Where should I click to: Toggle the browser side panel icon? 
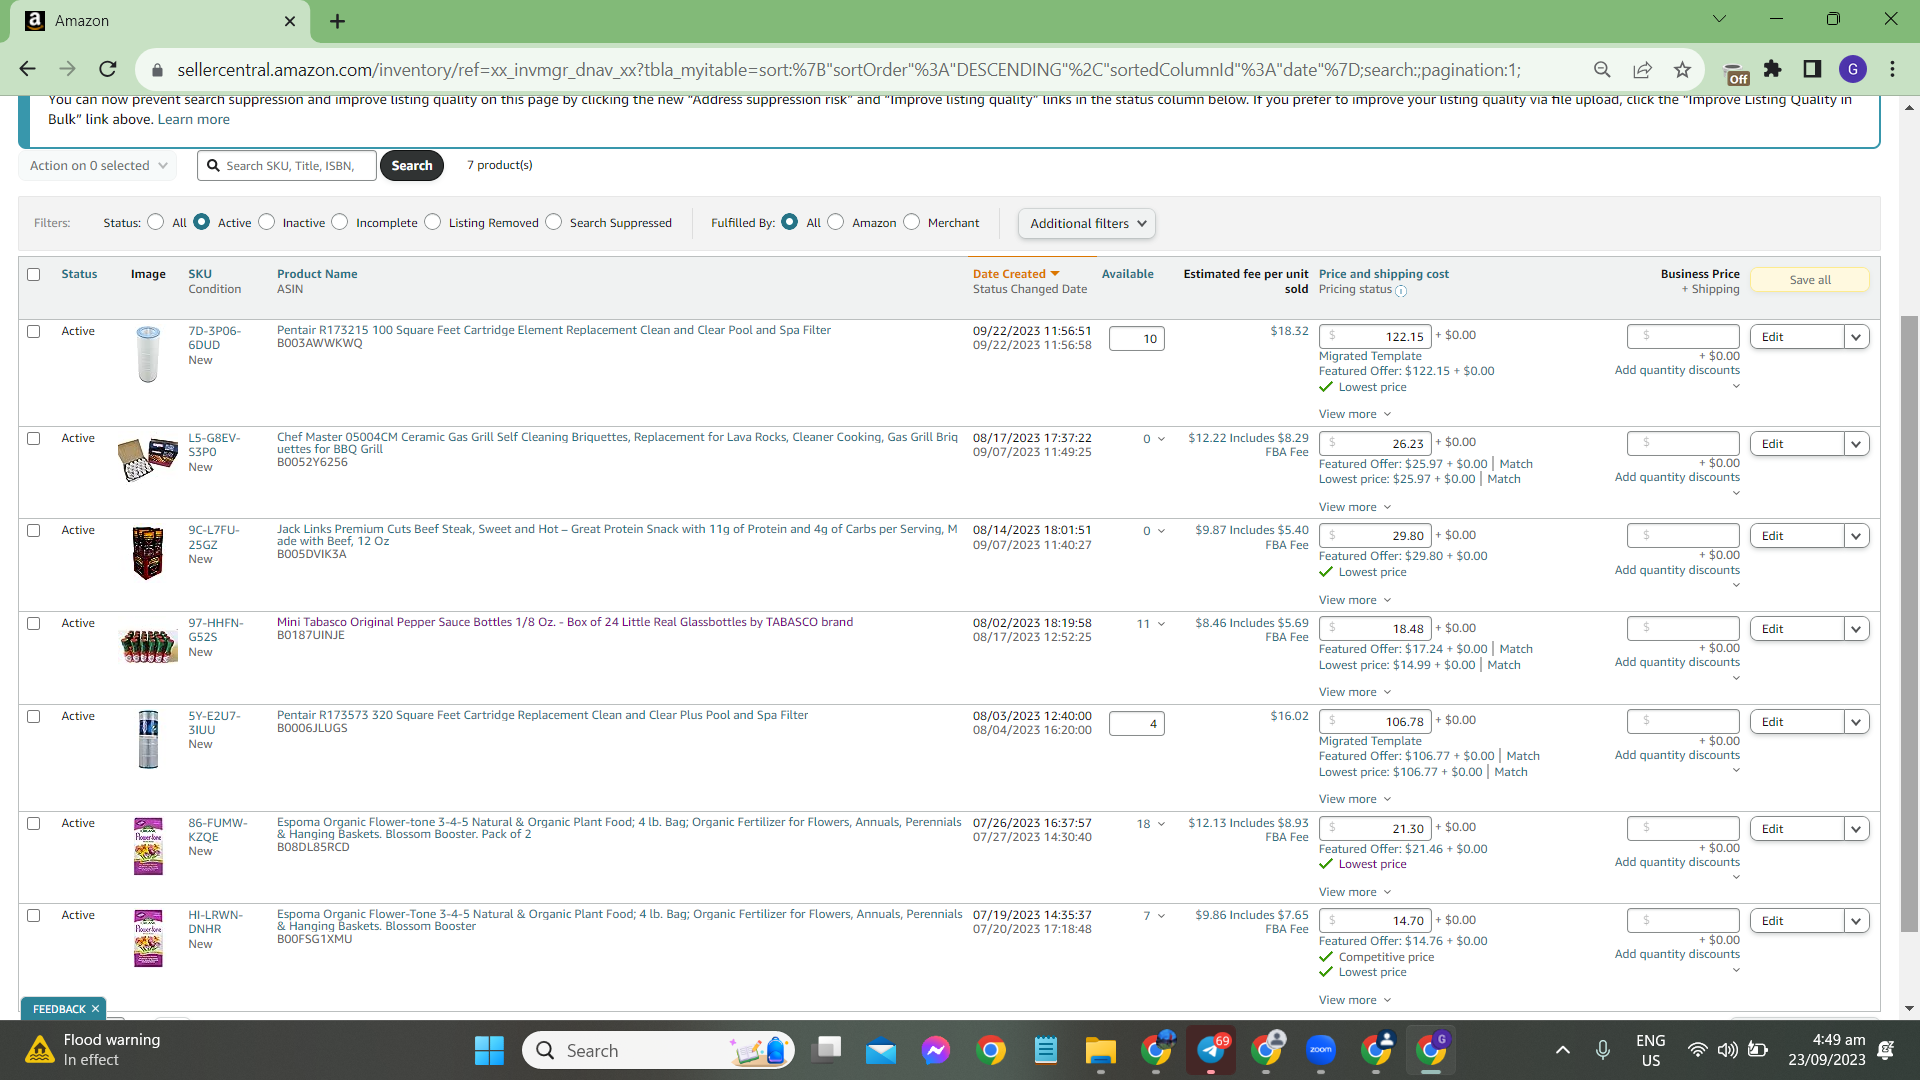pyautogui.click(x=1812, y=69)
